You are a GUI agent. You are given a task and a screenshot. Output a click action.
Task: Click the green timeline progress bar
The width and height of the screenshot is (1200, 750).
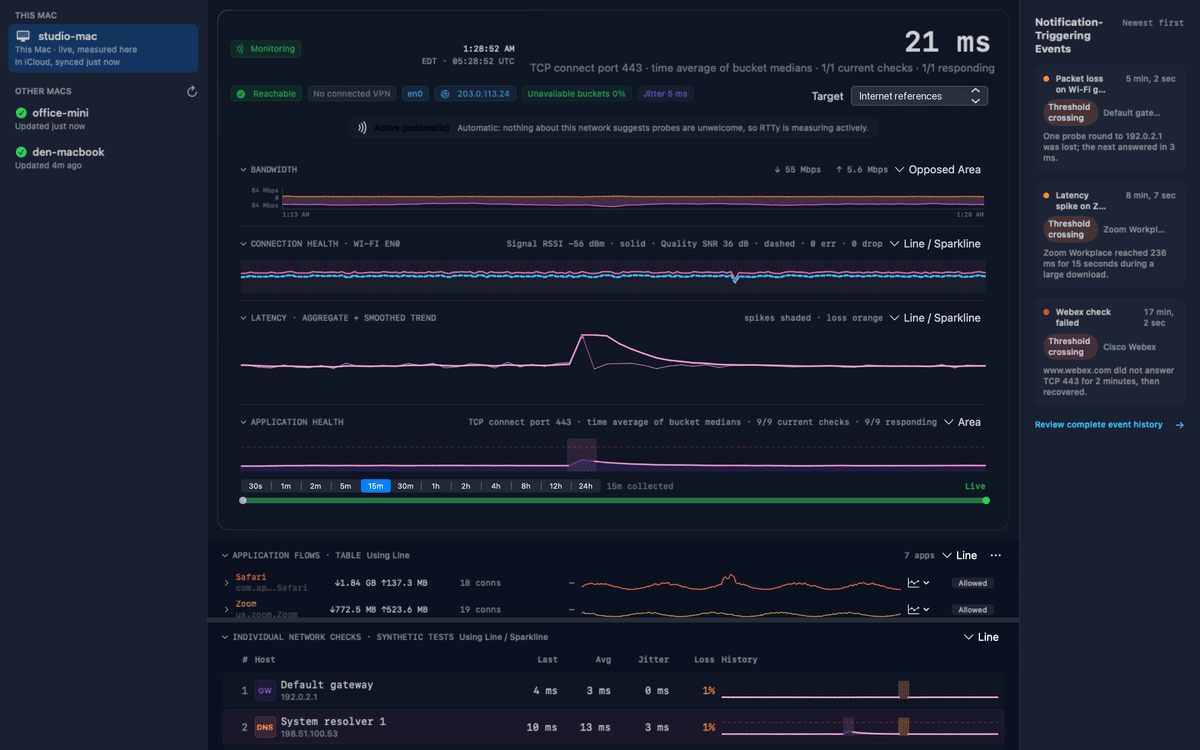tap(614, 500)
